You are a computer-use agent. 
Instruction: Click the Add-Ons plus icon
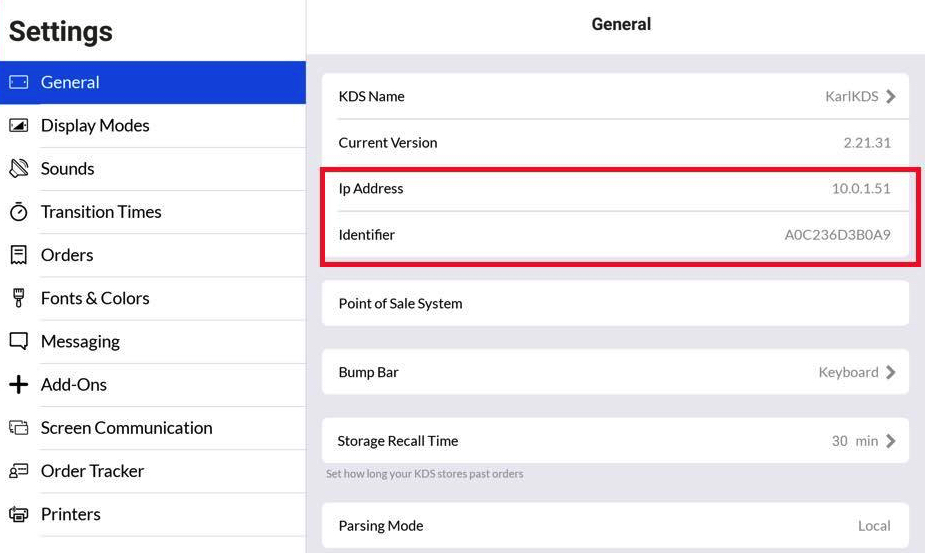coord(19,385)
